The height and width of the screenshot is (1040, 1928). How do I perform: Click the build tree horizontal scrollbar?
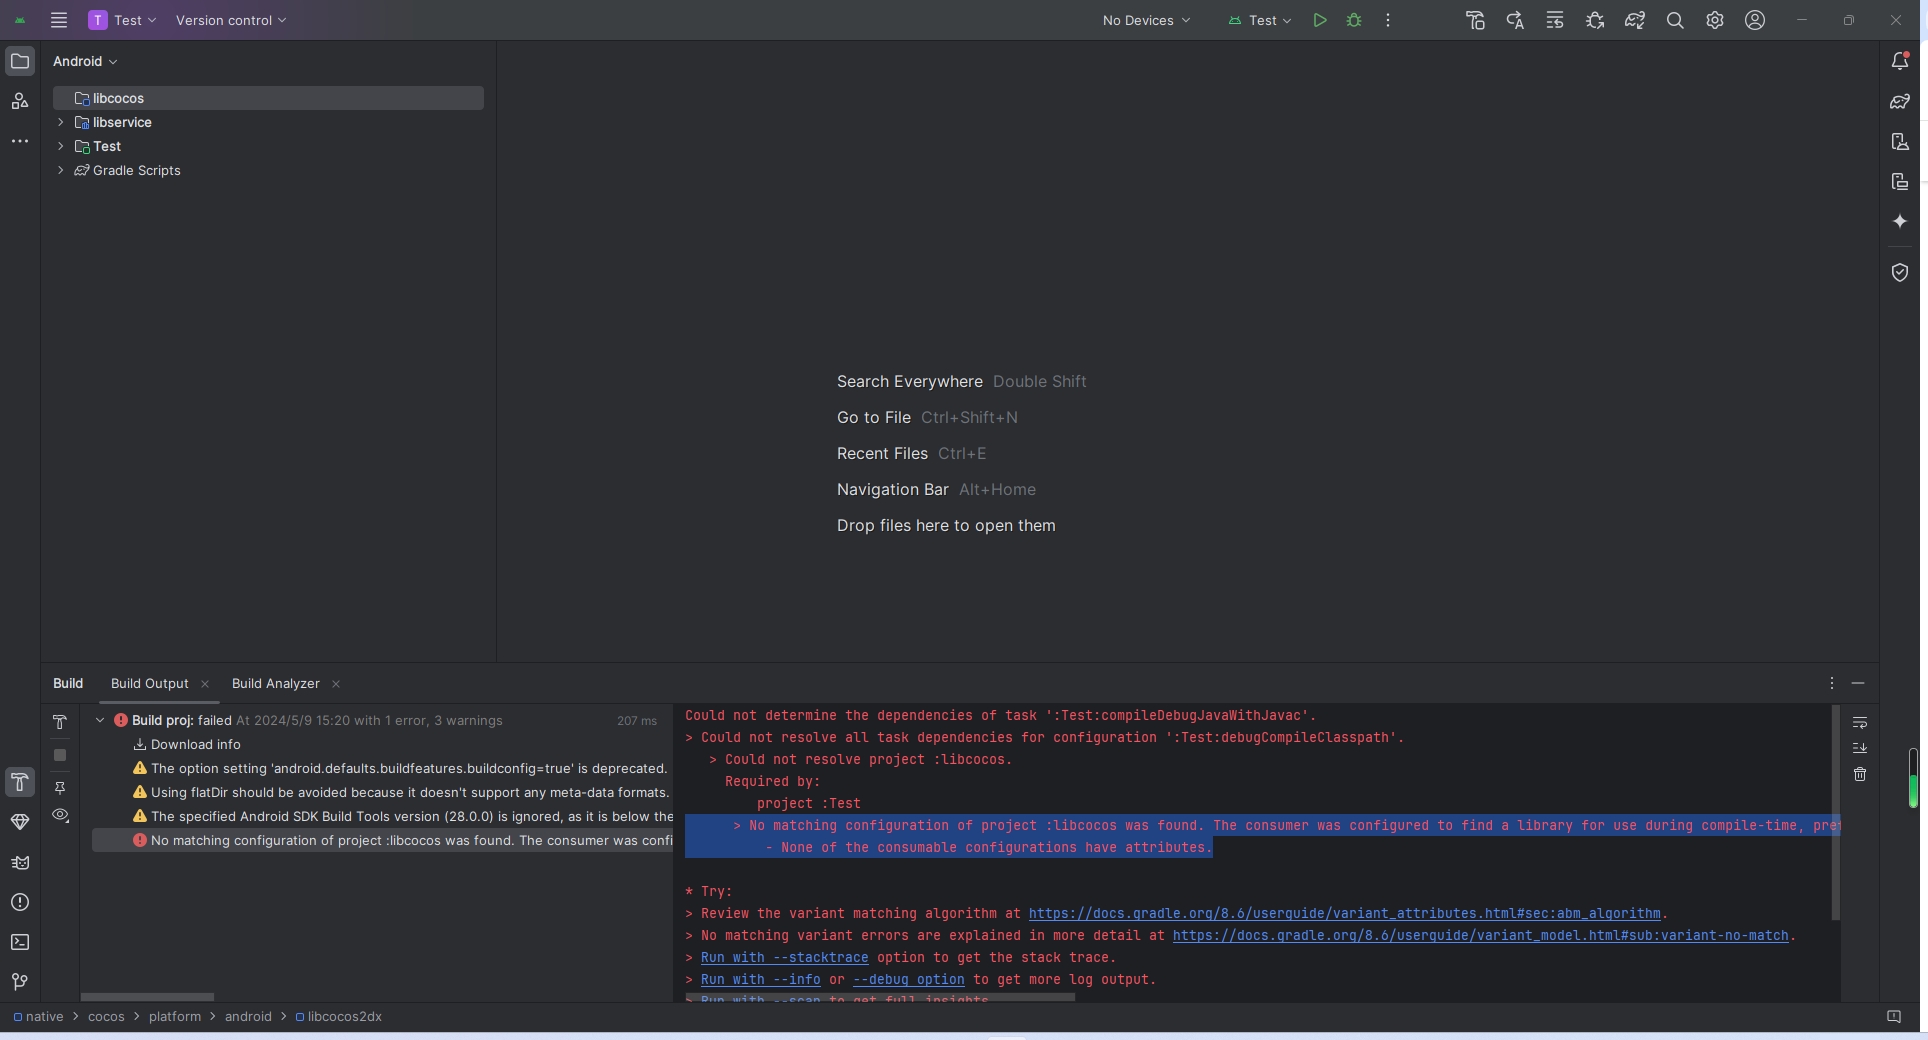point(147,997)
